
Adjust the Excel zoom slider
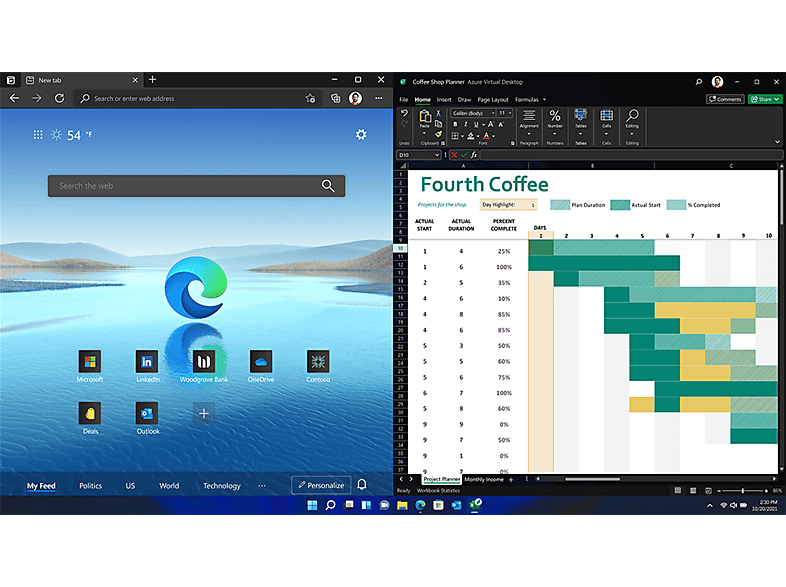(x=742, y=490)
